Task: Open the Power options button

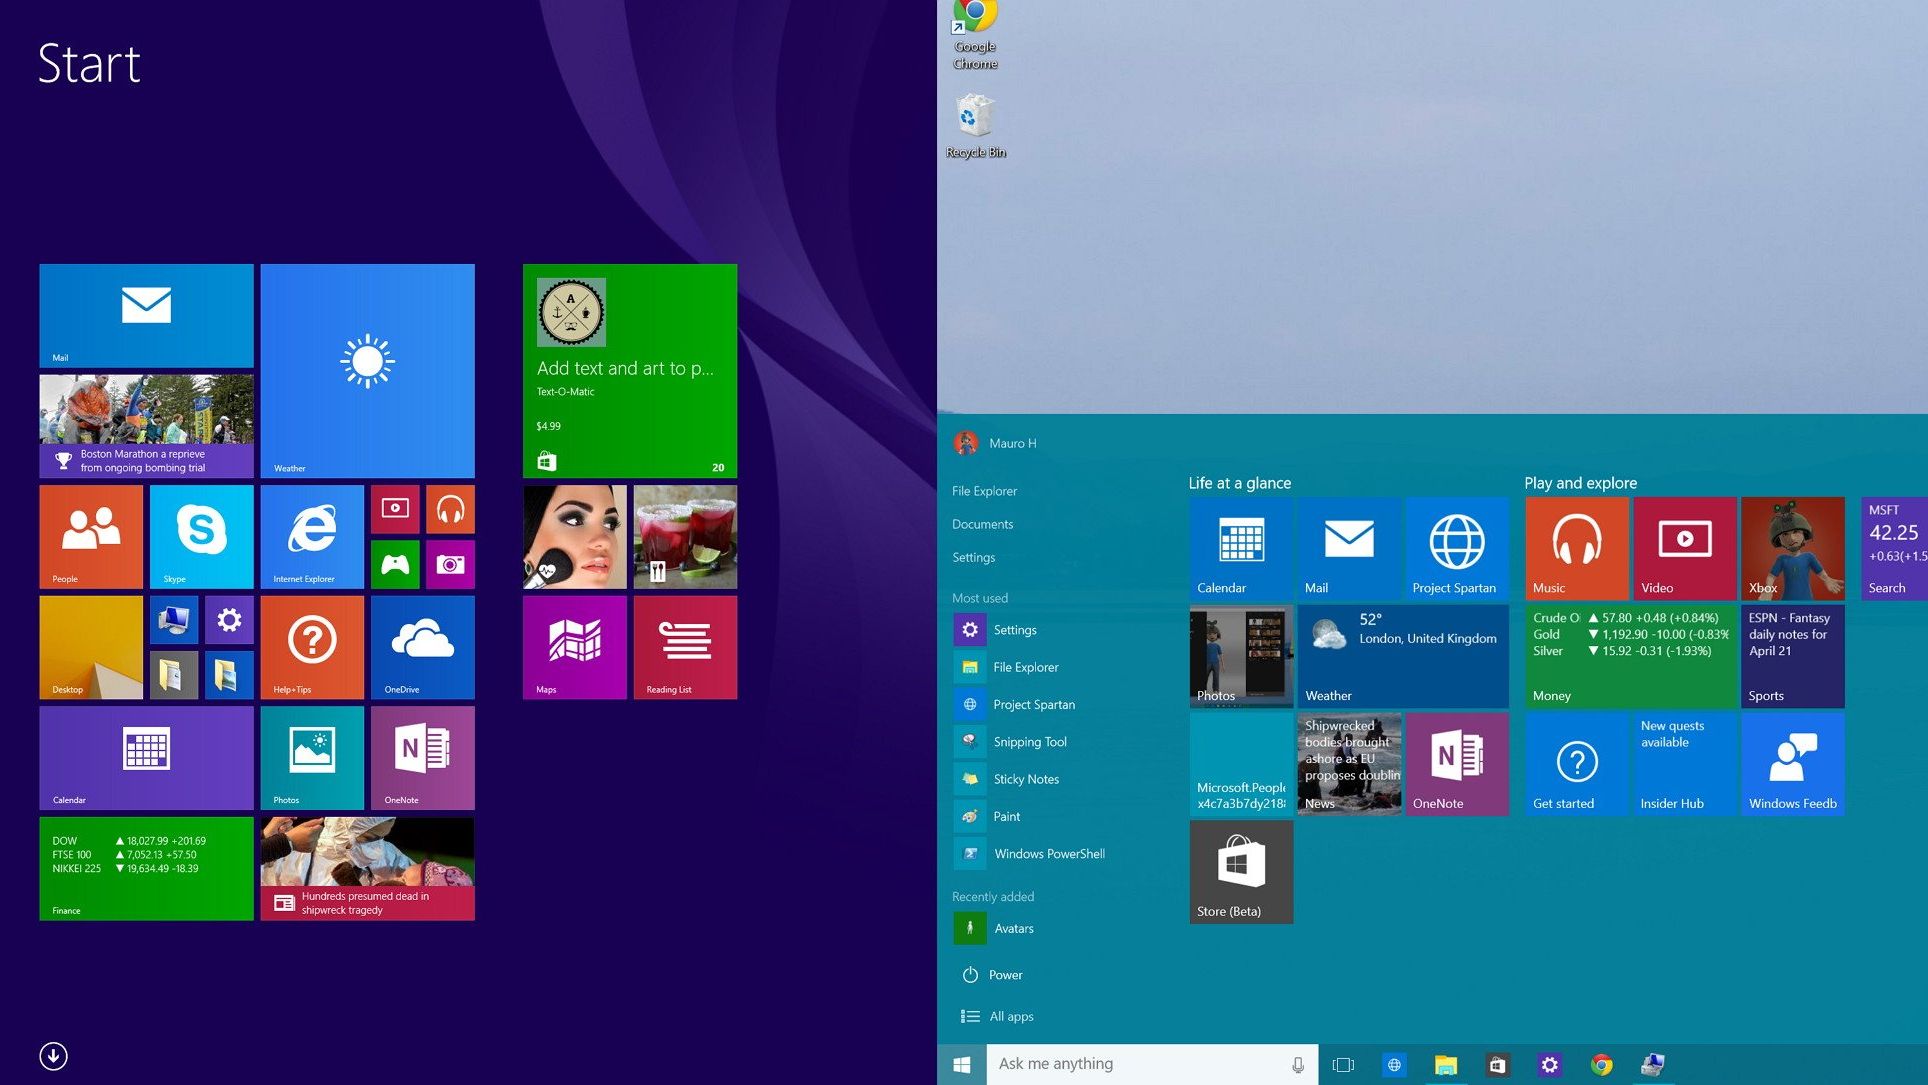Action: coord(993,975)
